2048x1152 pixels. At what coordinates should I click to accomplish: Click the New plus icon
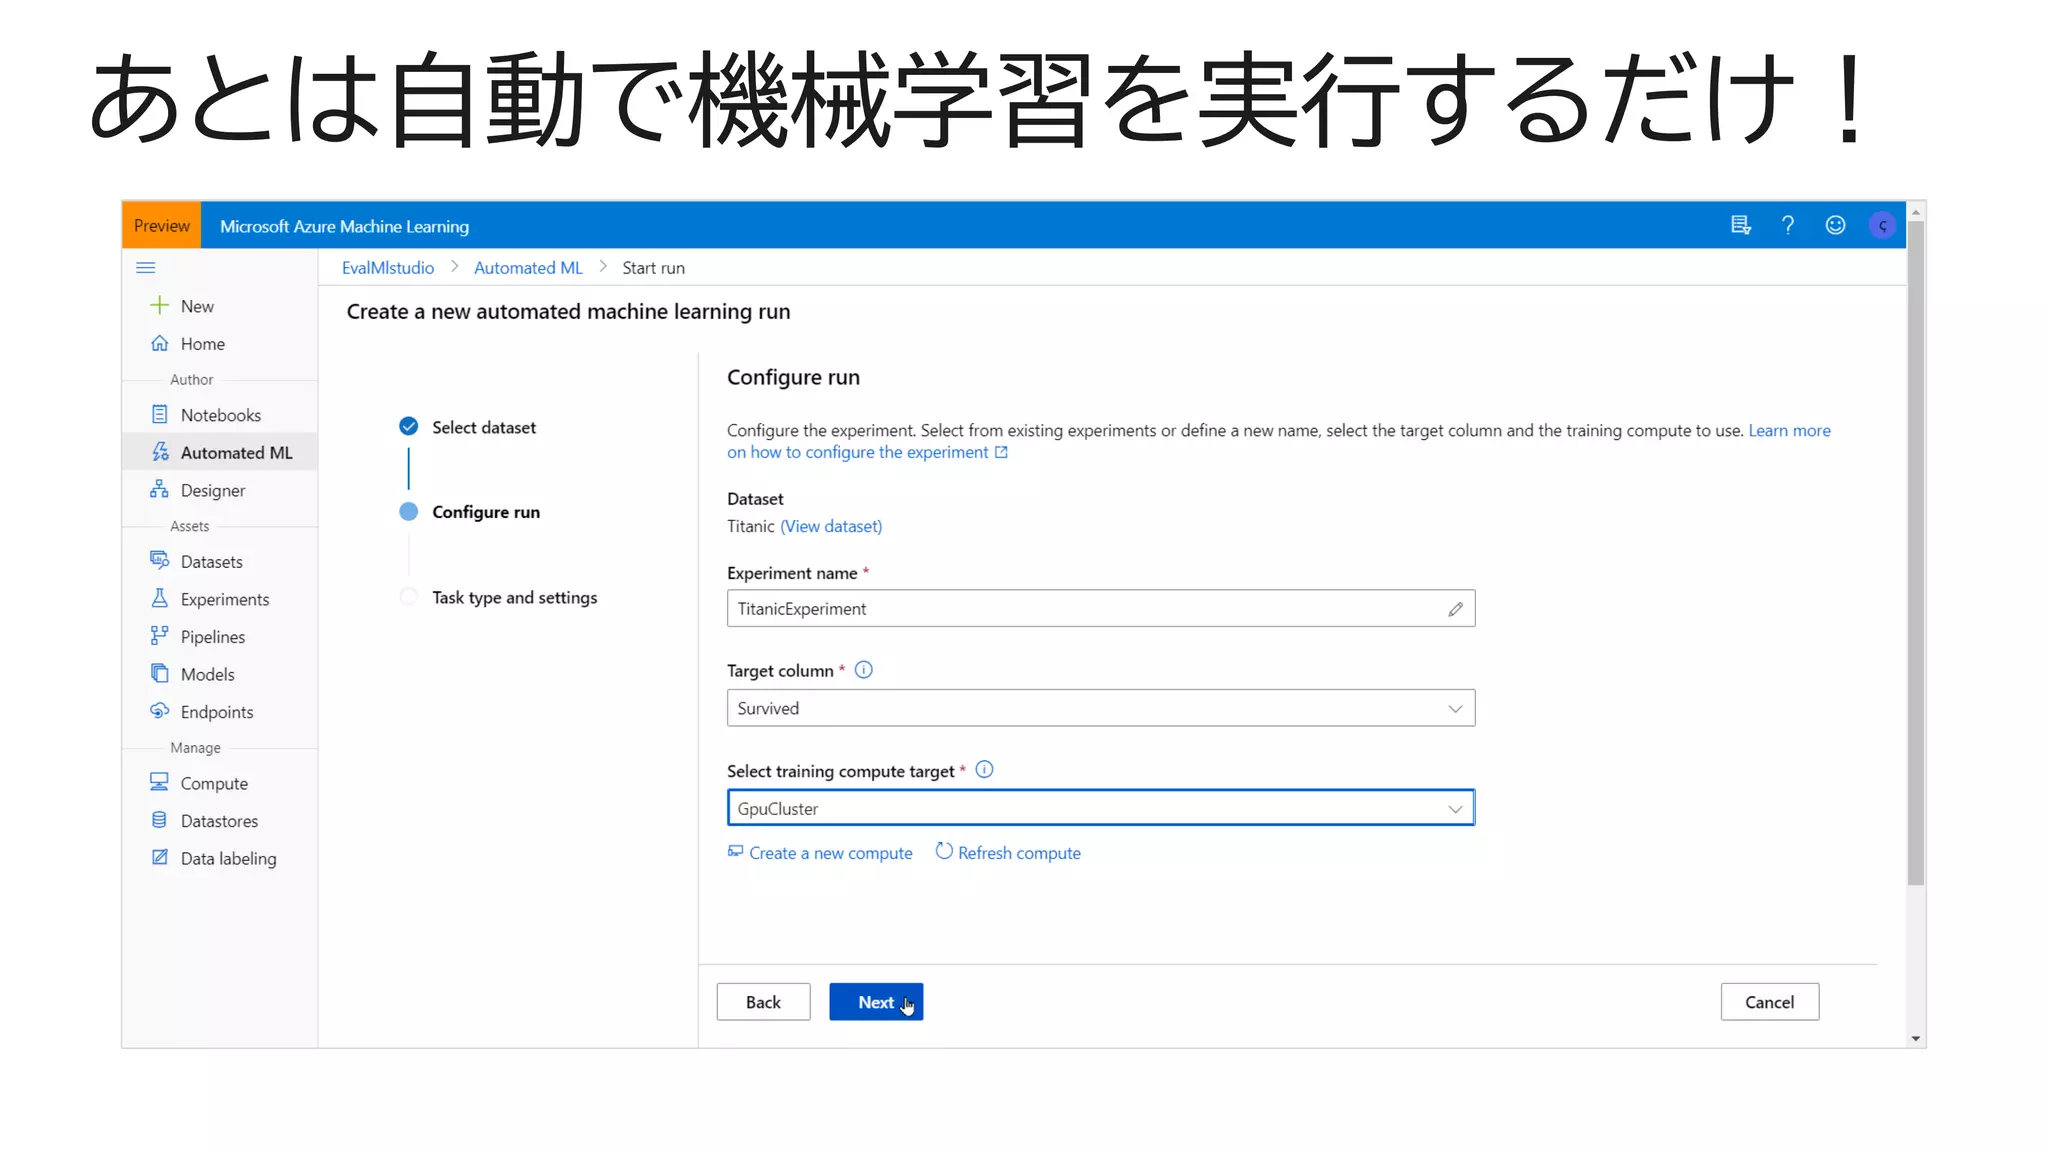pos(159,305)
